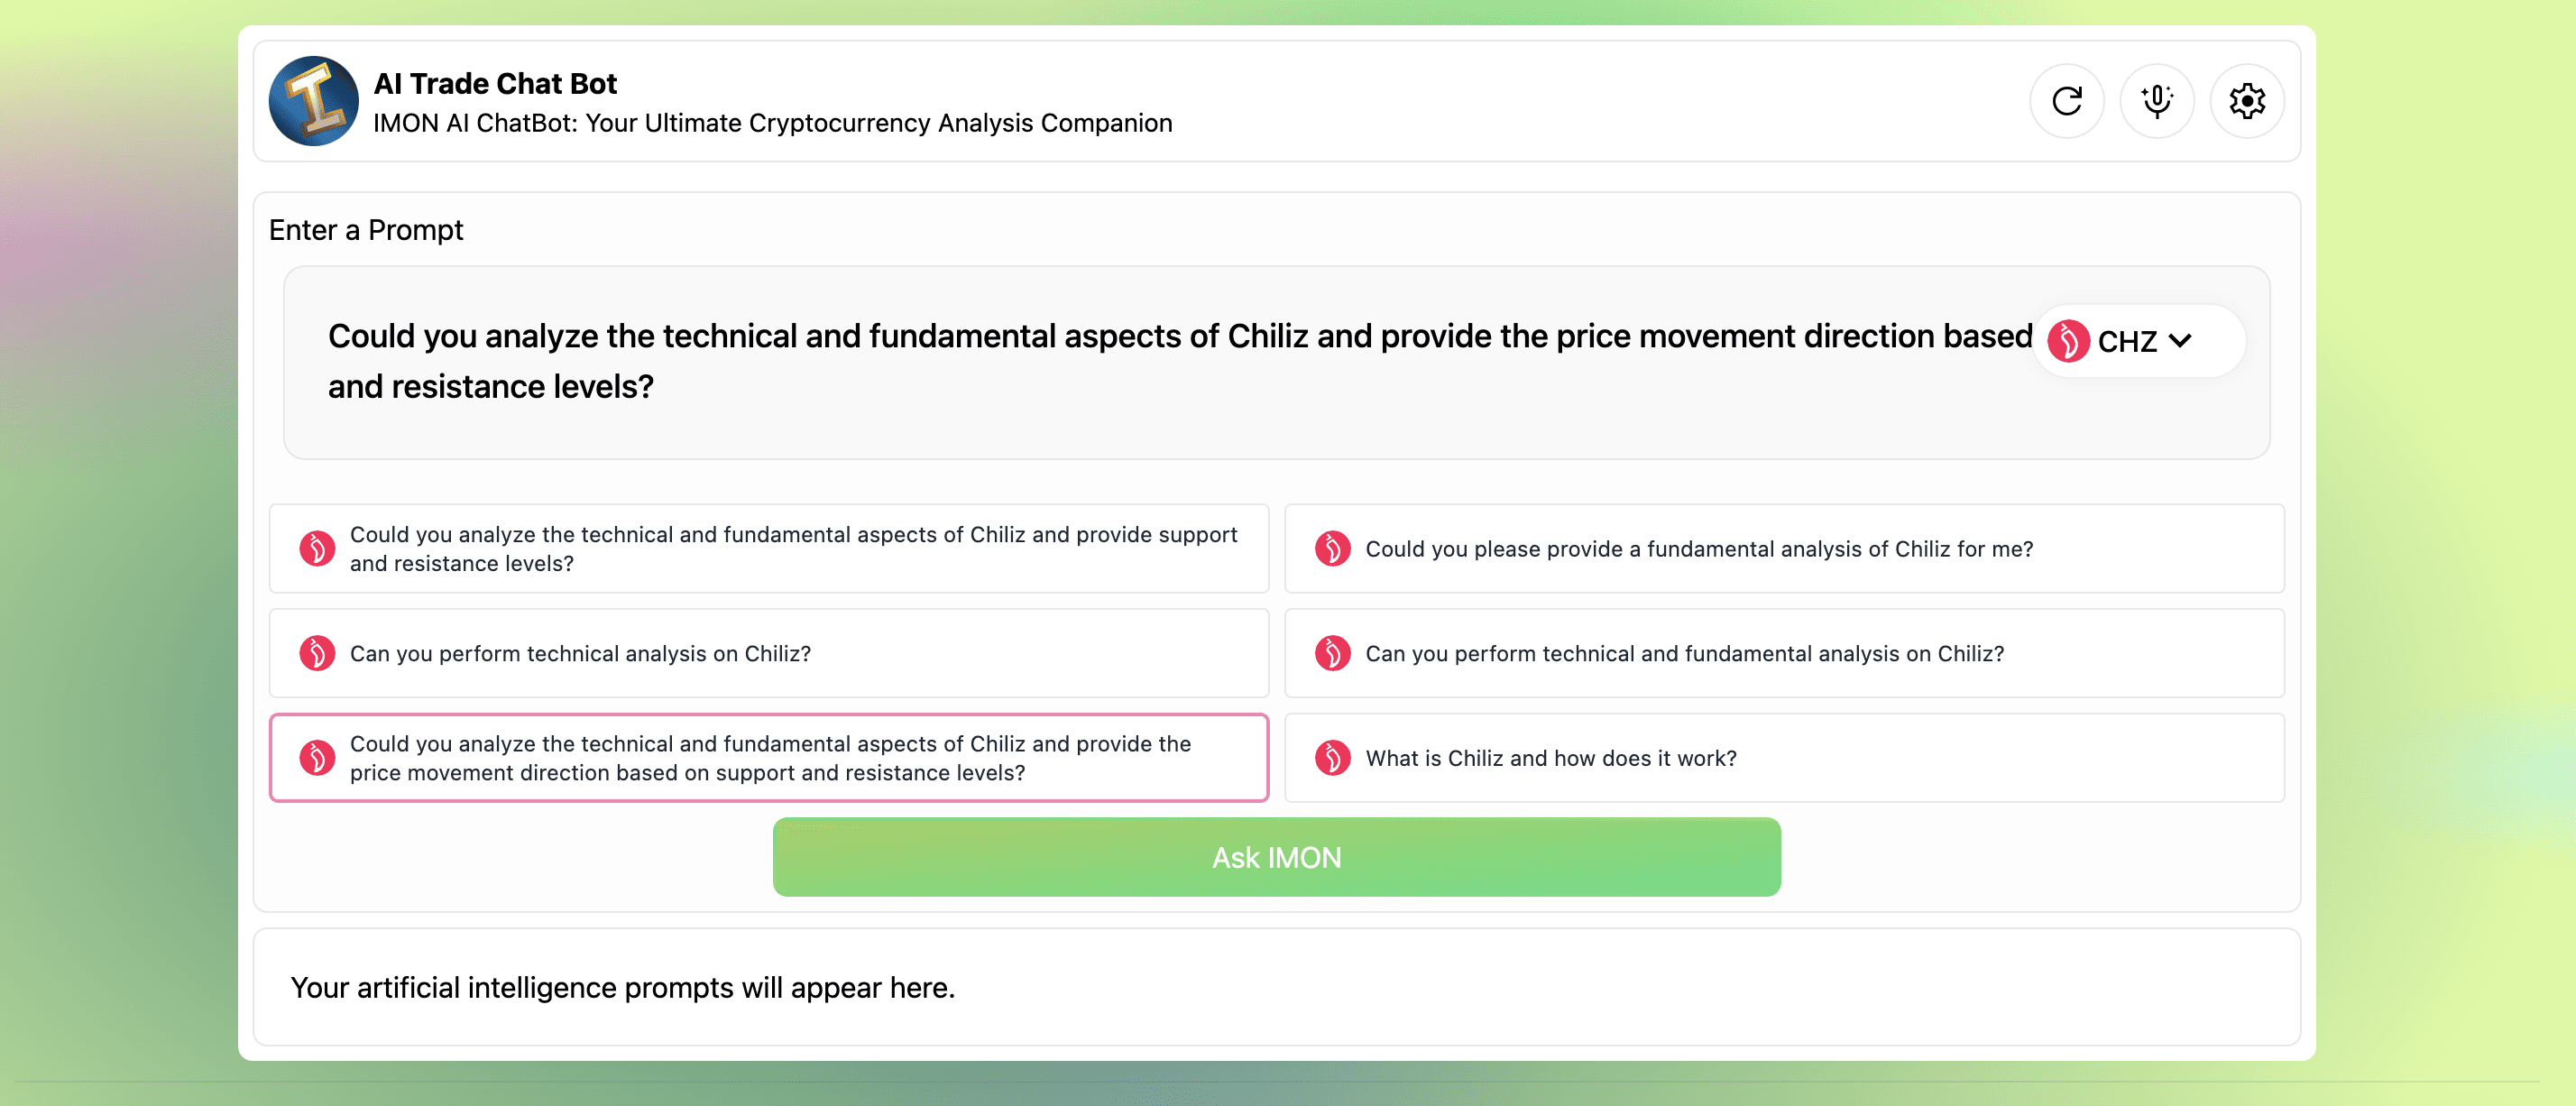Click the AI response output area
The width and height of the screenshot is (2576, 1106).
click(1276, 987)
